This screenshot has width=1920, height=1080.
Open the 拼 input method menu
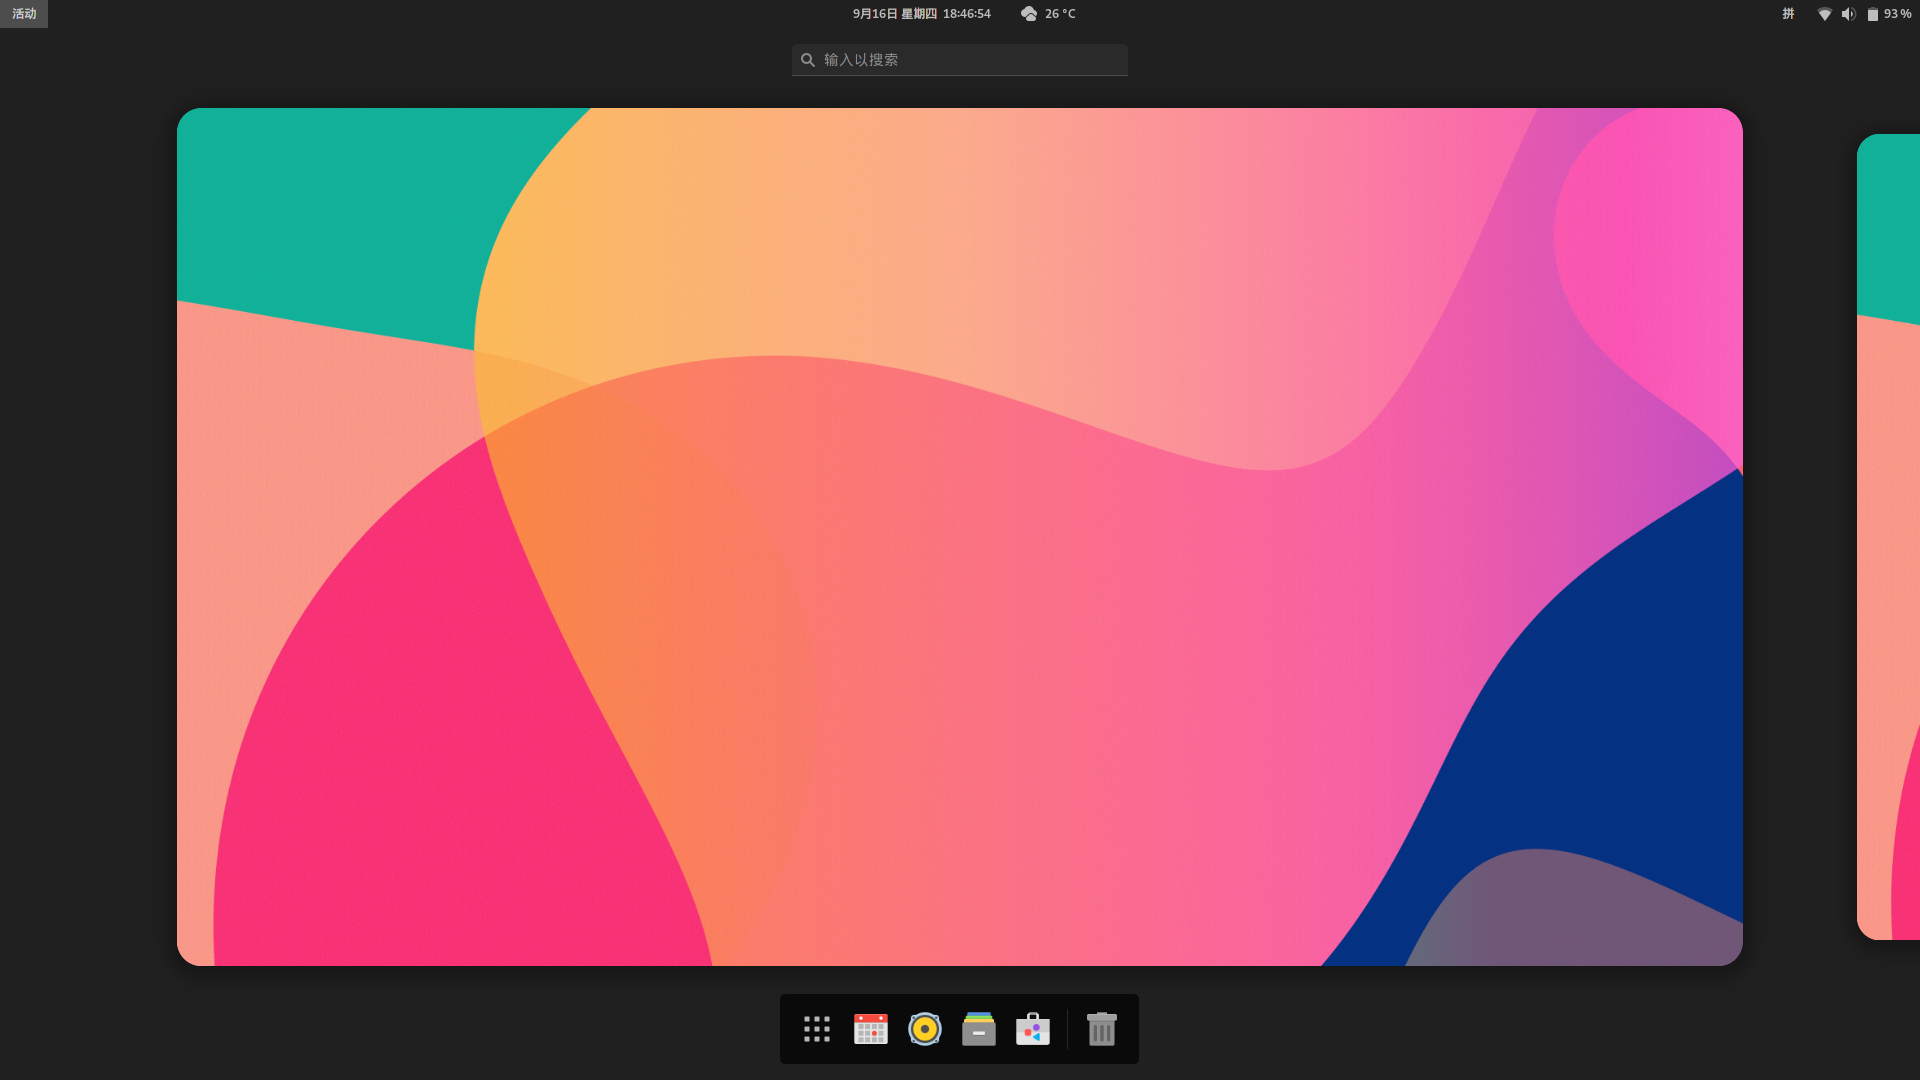tap(1788, 14)
